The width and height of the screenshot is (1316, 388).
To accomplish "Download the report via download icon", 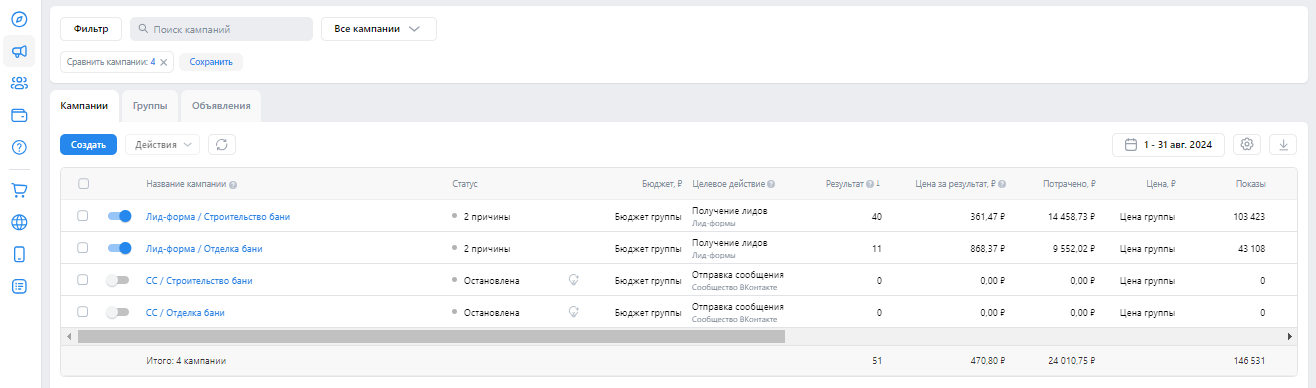I will coord(1283,145).
